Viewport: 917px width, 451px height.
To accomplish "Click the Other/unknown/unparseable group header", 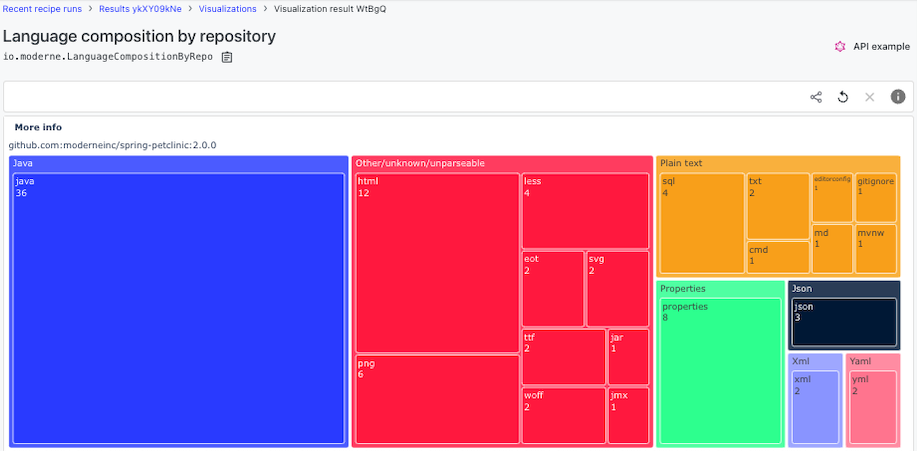I will tap(502, 163).
